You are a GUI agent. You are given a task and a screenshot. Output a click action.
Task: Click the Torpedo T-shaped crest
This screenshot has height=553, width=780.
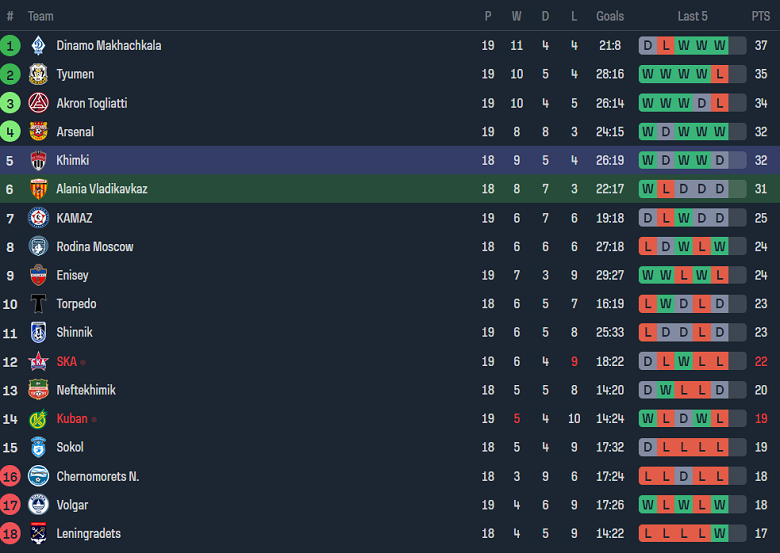pos(38,304)
